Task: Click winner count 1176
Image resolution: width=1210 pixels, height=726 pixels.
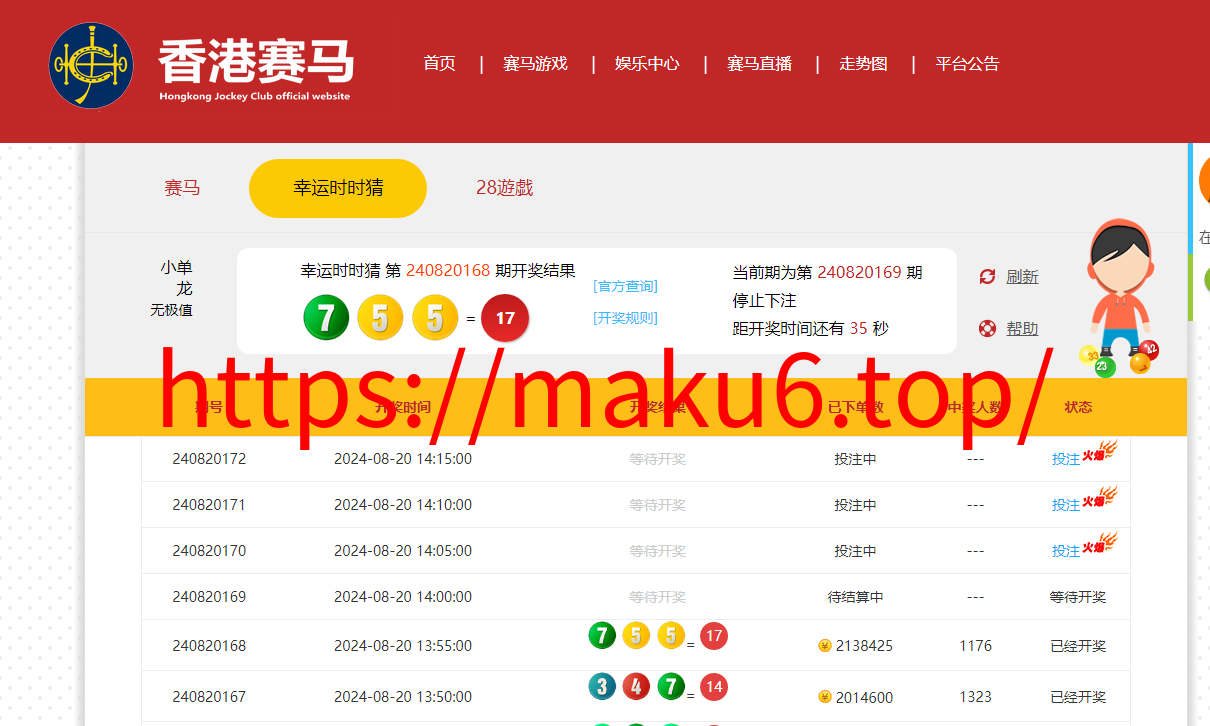Action: 975,646
